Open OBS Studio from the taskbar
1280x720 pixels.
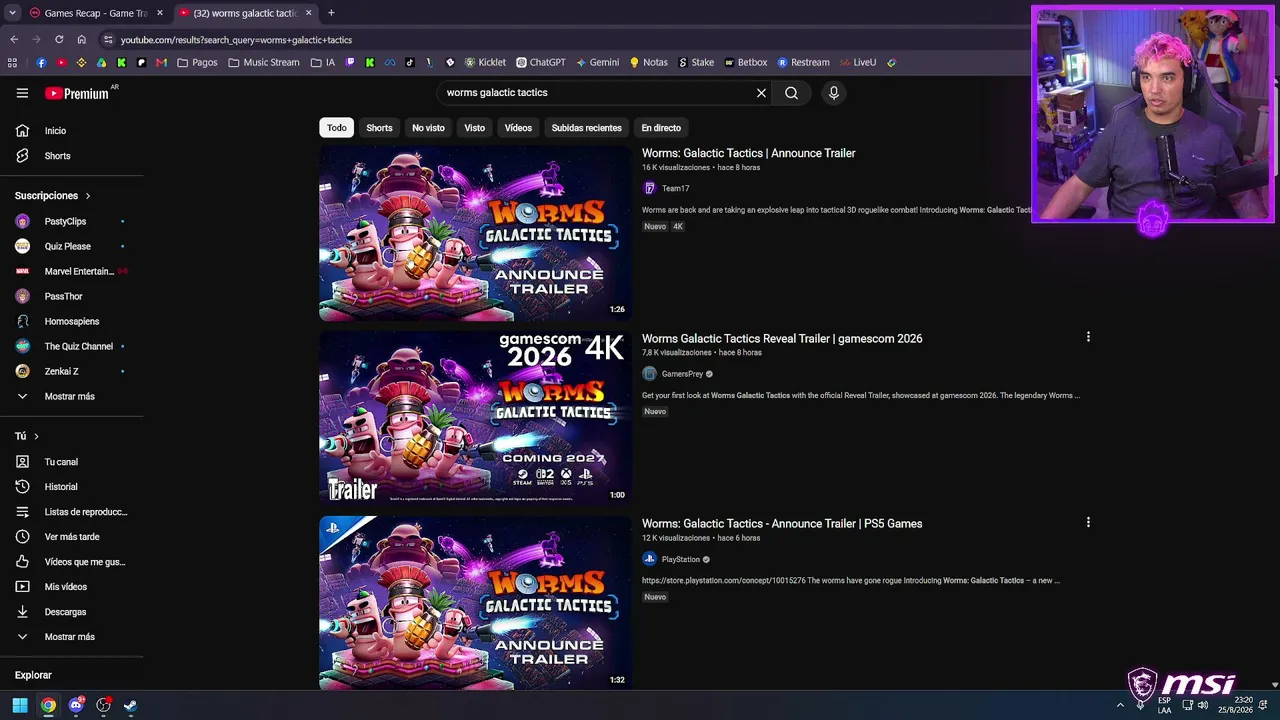(103, 705)
